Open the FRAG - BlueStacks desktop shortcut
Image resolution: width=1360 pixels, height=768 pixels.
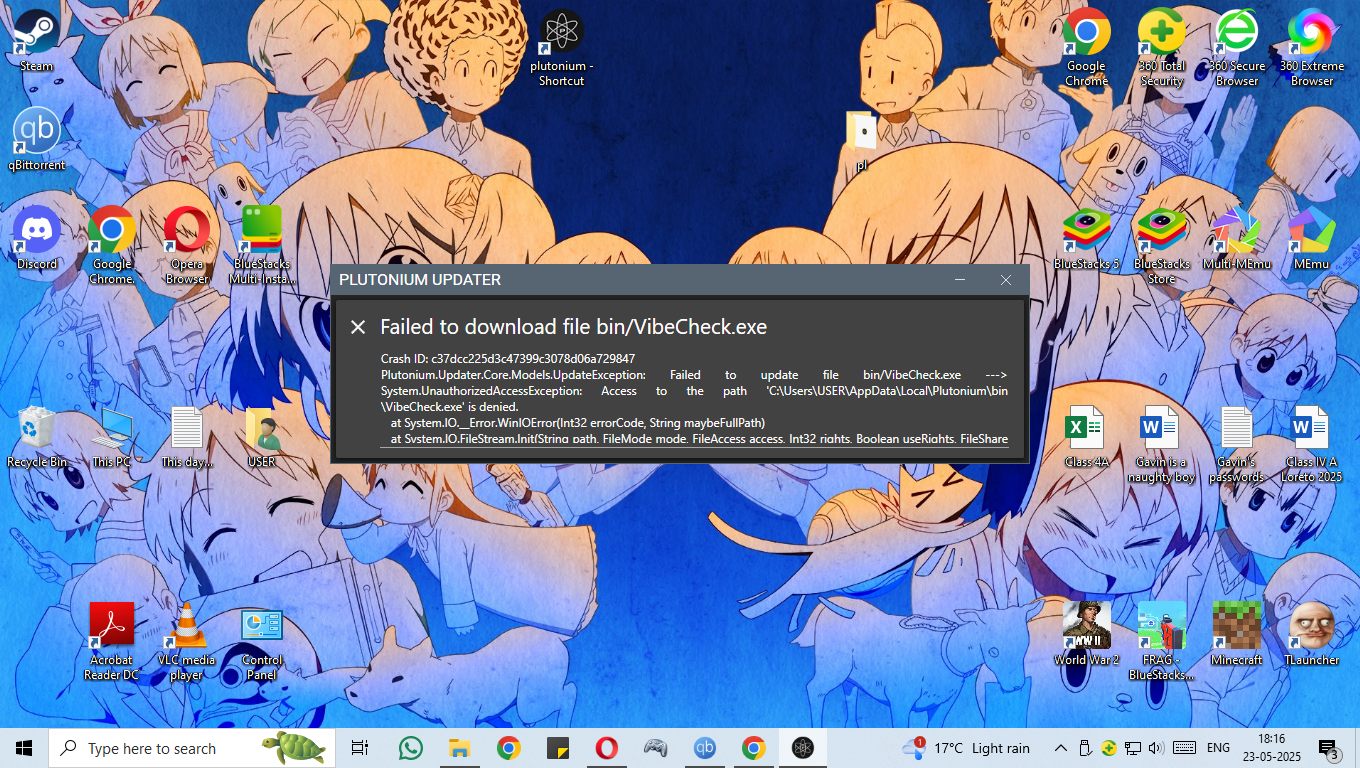(1162, 642)
